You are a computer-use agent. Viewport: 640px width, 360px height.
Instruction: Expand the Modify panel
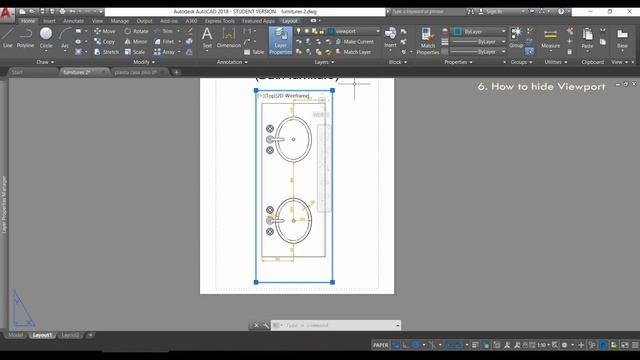tap(144, 62)
